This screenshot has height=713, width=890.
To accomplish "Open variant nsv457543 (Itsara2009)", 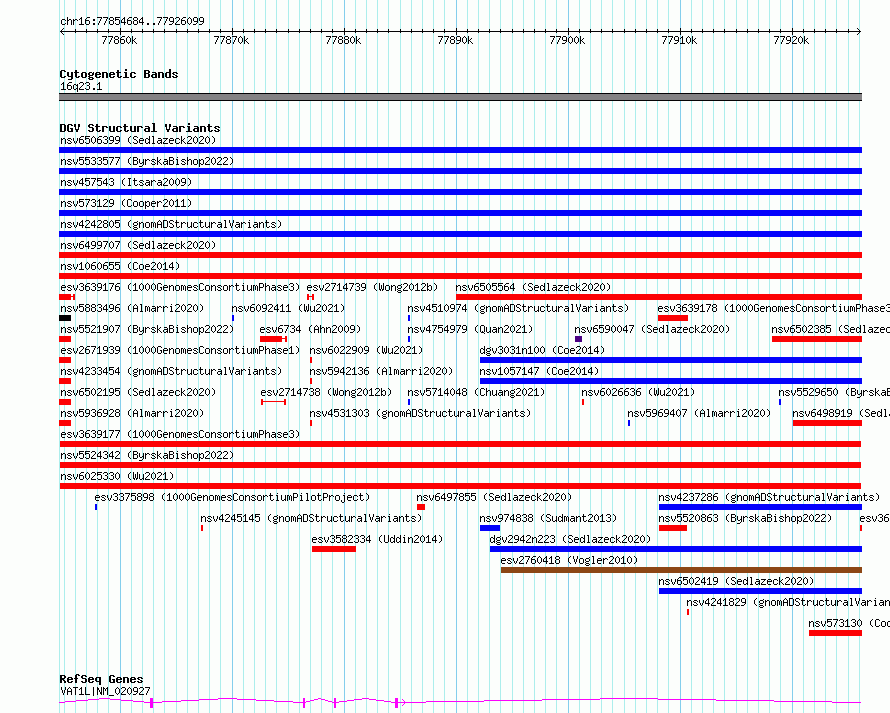I will [126, 182].
